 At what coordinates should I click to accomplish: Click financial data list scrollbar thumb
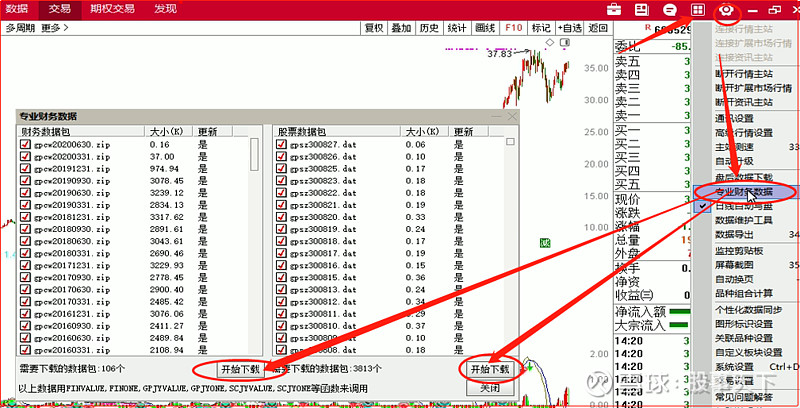pyautogui.click(x=254, y=155)
